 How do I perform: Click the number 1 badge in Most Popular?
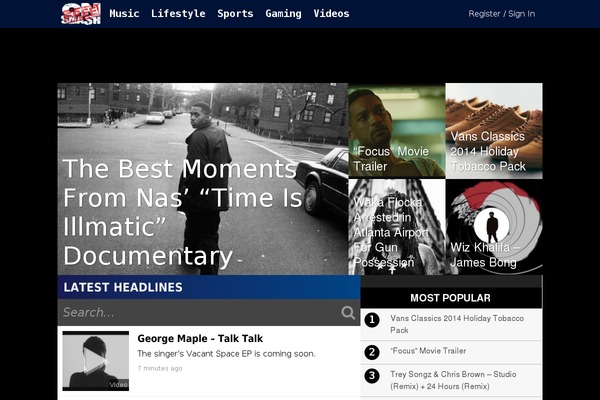click(x=372, y=320)
